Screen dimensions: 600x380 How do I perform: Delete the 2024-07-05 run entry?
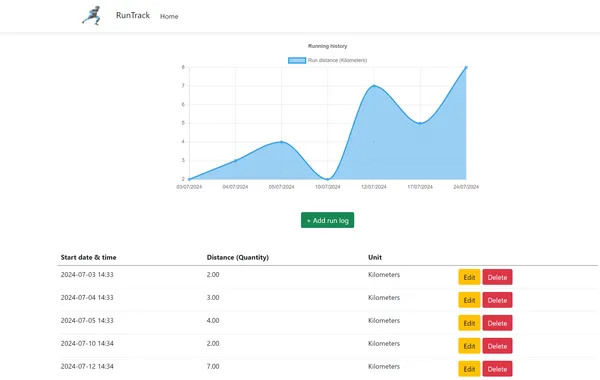497,323
